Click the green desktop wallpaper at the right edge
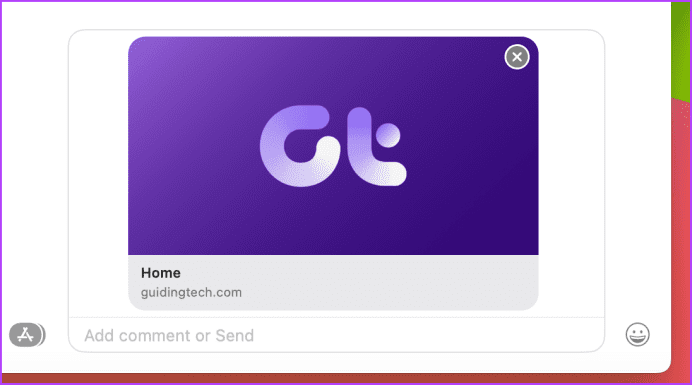The width and height of the screenshot is (692, 385). point(681,49)
